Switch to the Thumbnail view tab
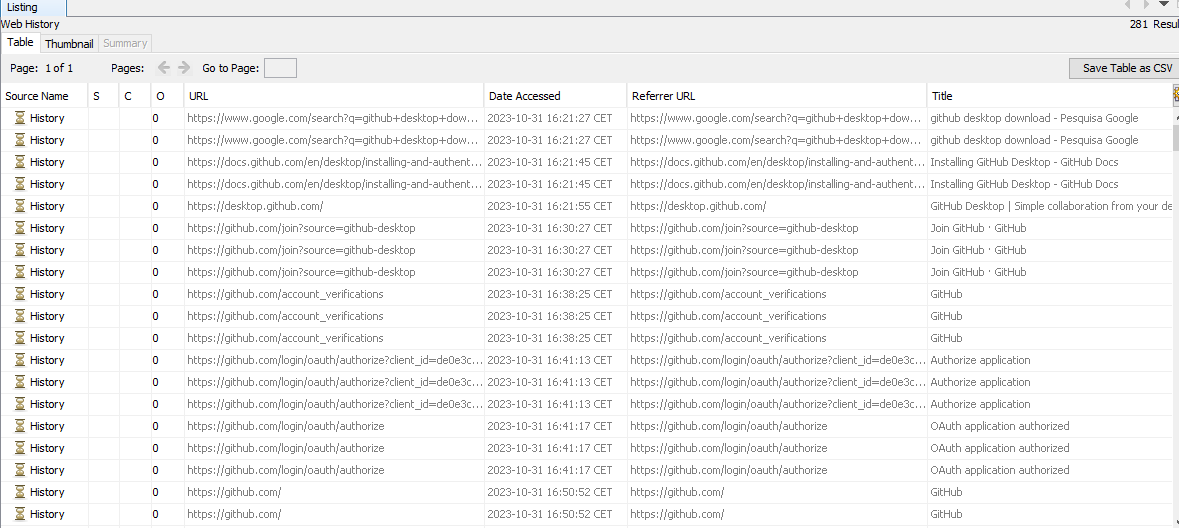 pyautogui.click(x=69, y=44)
